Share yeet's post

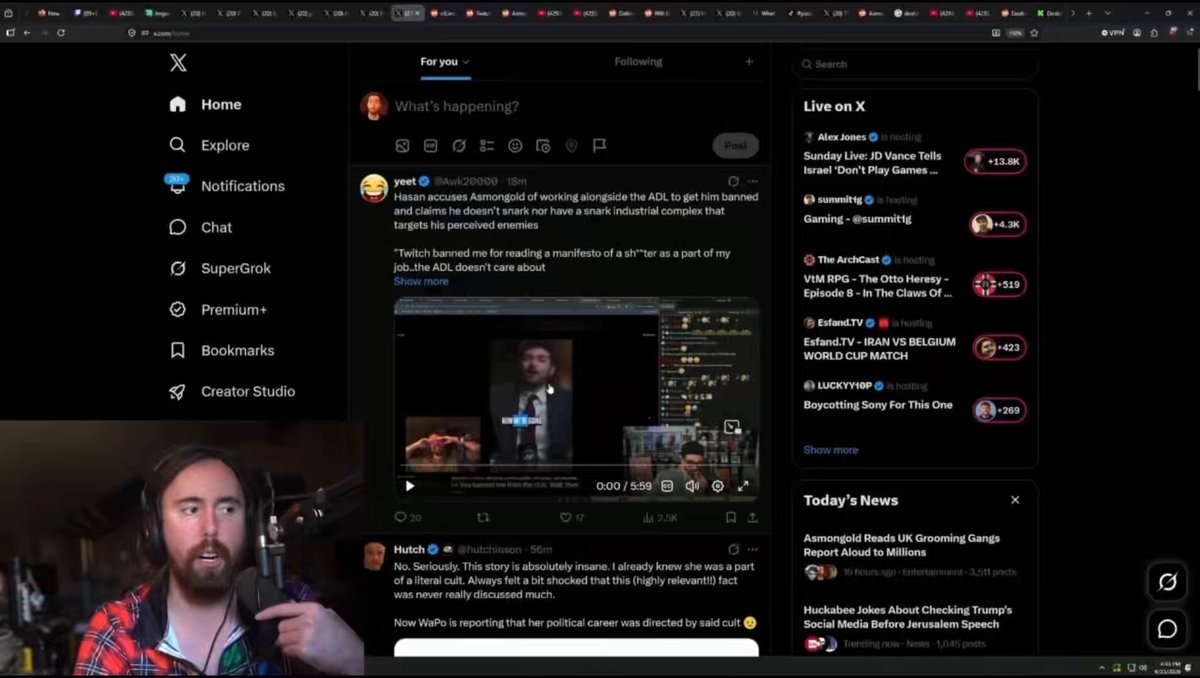tap(752, 518)
